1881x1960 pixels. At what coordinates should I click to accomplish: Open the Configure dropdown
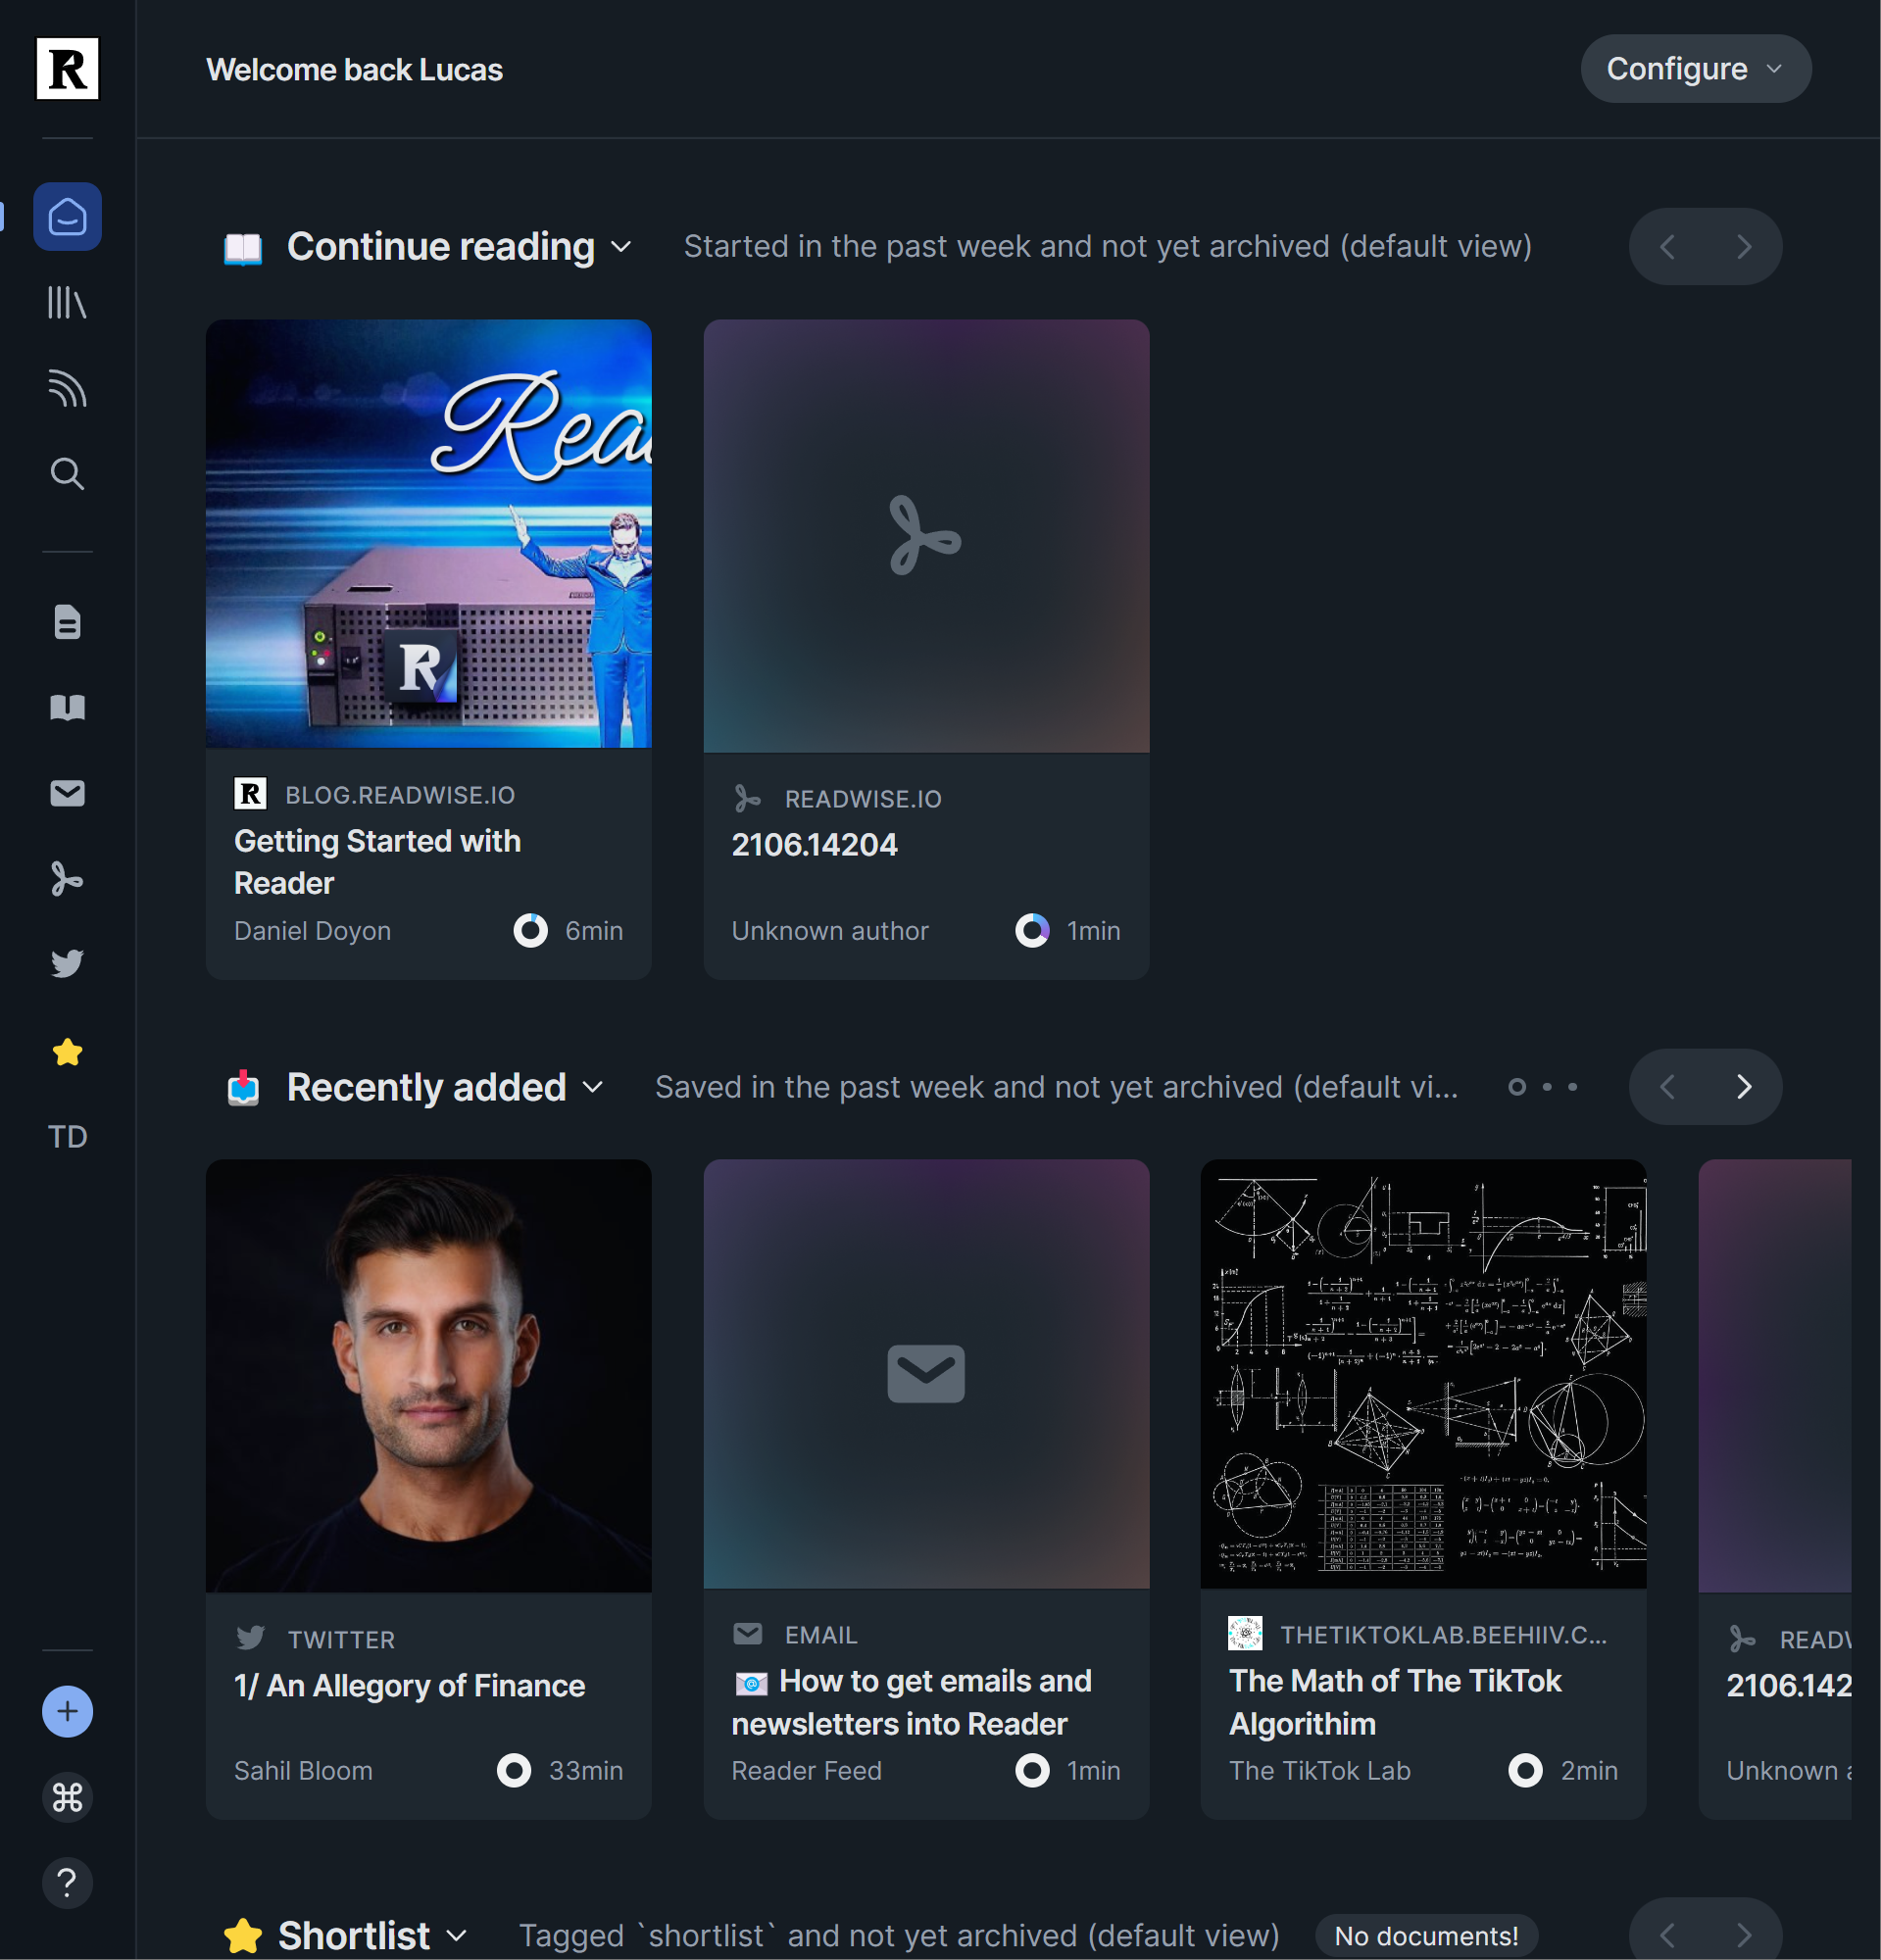coord(1694,69)
